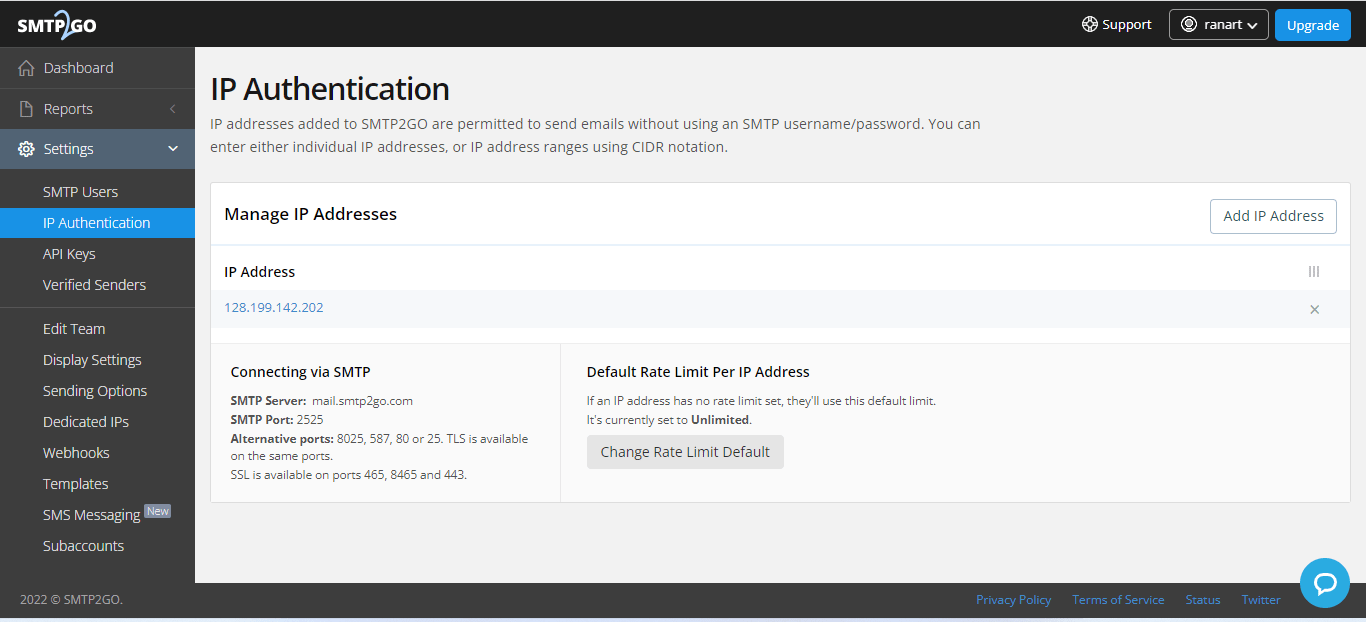Image resolution: width=1366 pixels, height=622 pixels.
Task: Open Twitter footer link
Action: [1261, 600]
